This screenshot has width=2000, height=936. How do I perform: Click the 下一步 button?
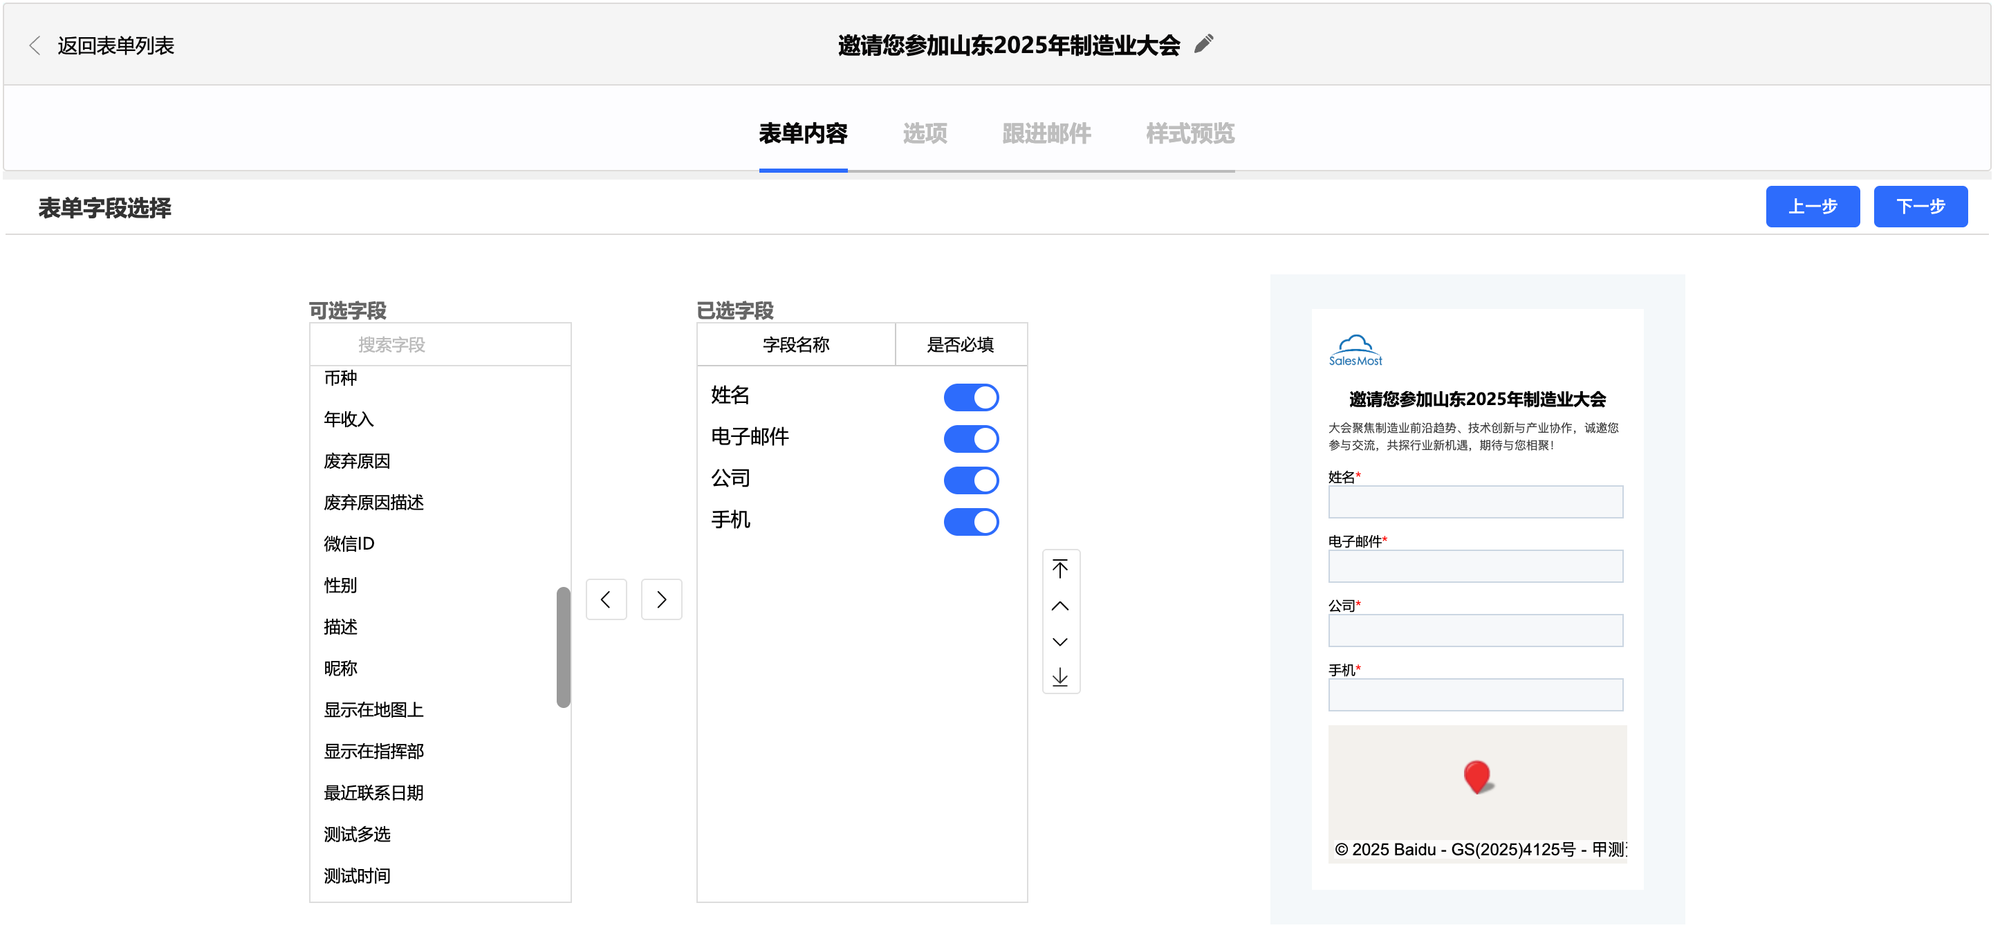1920,207
